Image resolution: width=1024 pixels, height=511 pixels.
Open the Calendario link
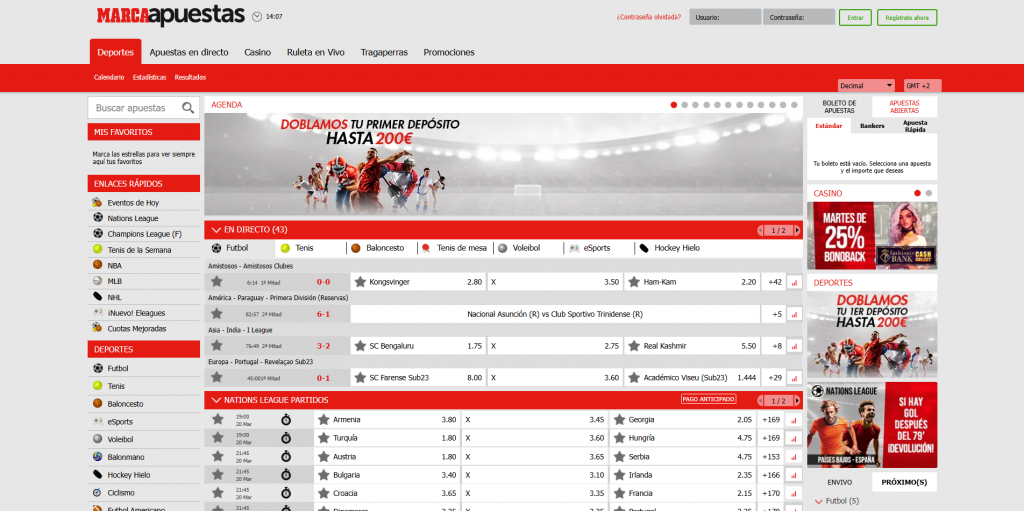point(109,77)
